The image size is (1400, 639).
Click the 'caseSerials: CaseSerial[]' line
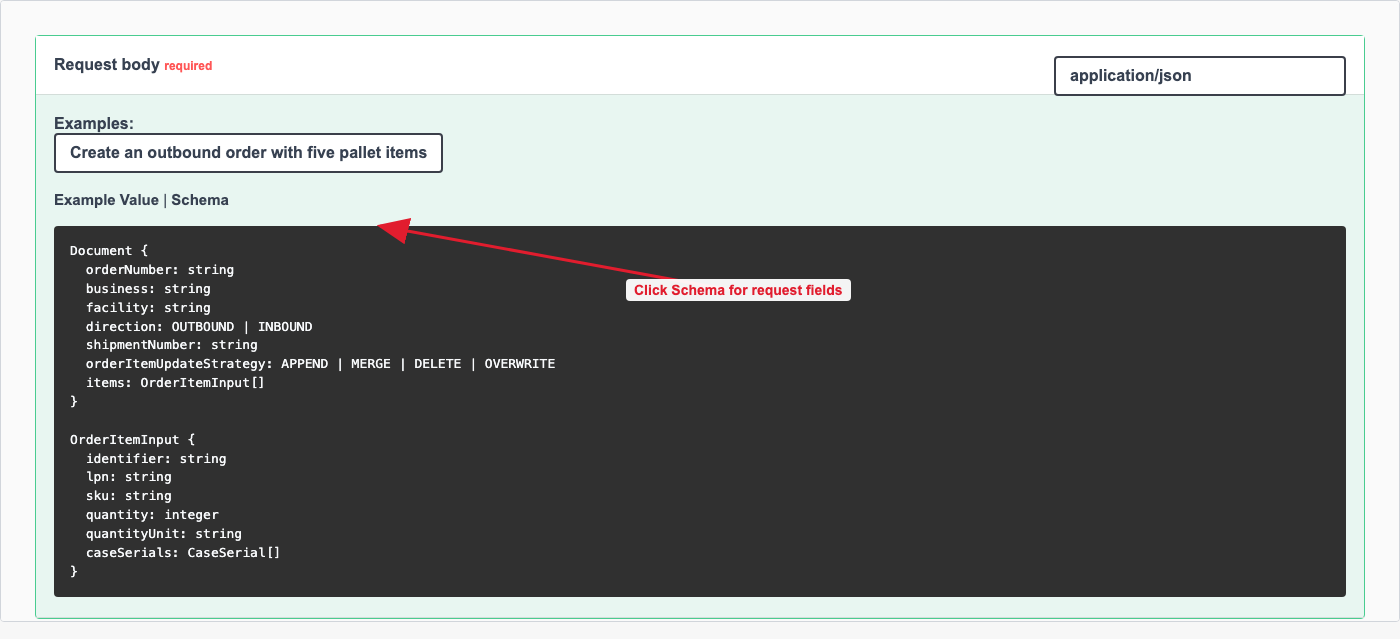tap(183, 553)
